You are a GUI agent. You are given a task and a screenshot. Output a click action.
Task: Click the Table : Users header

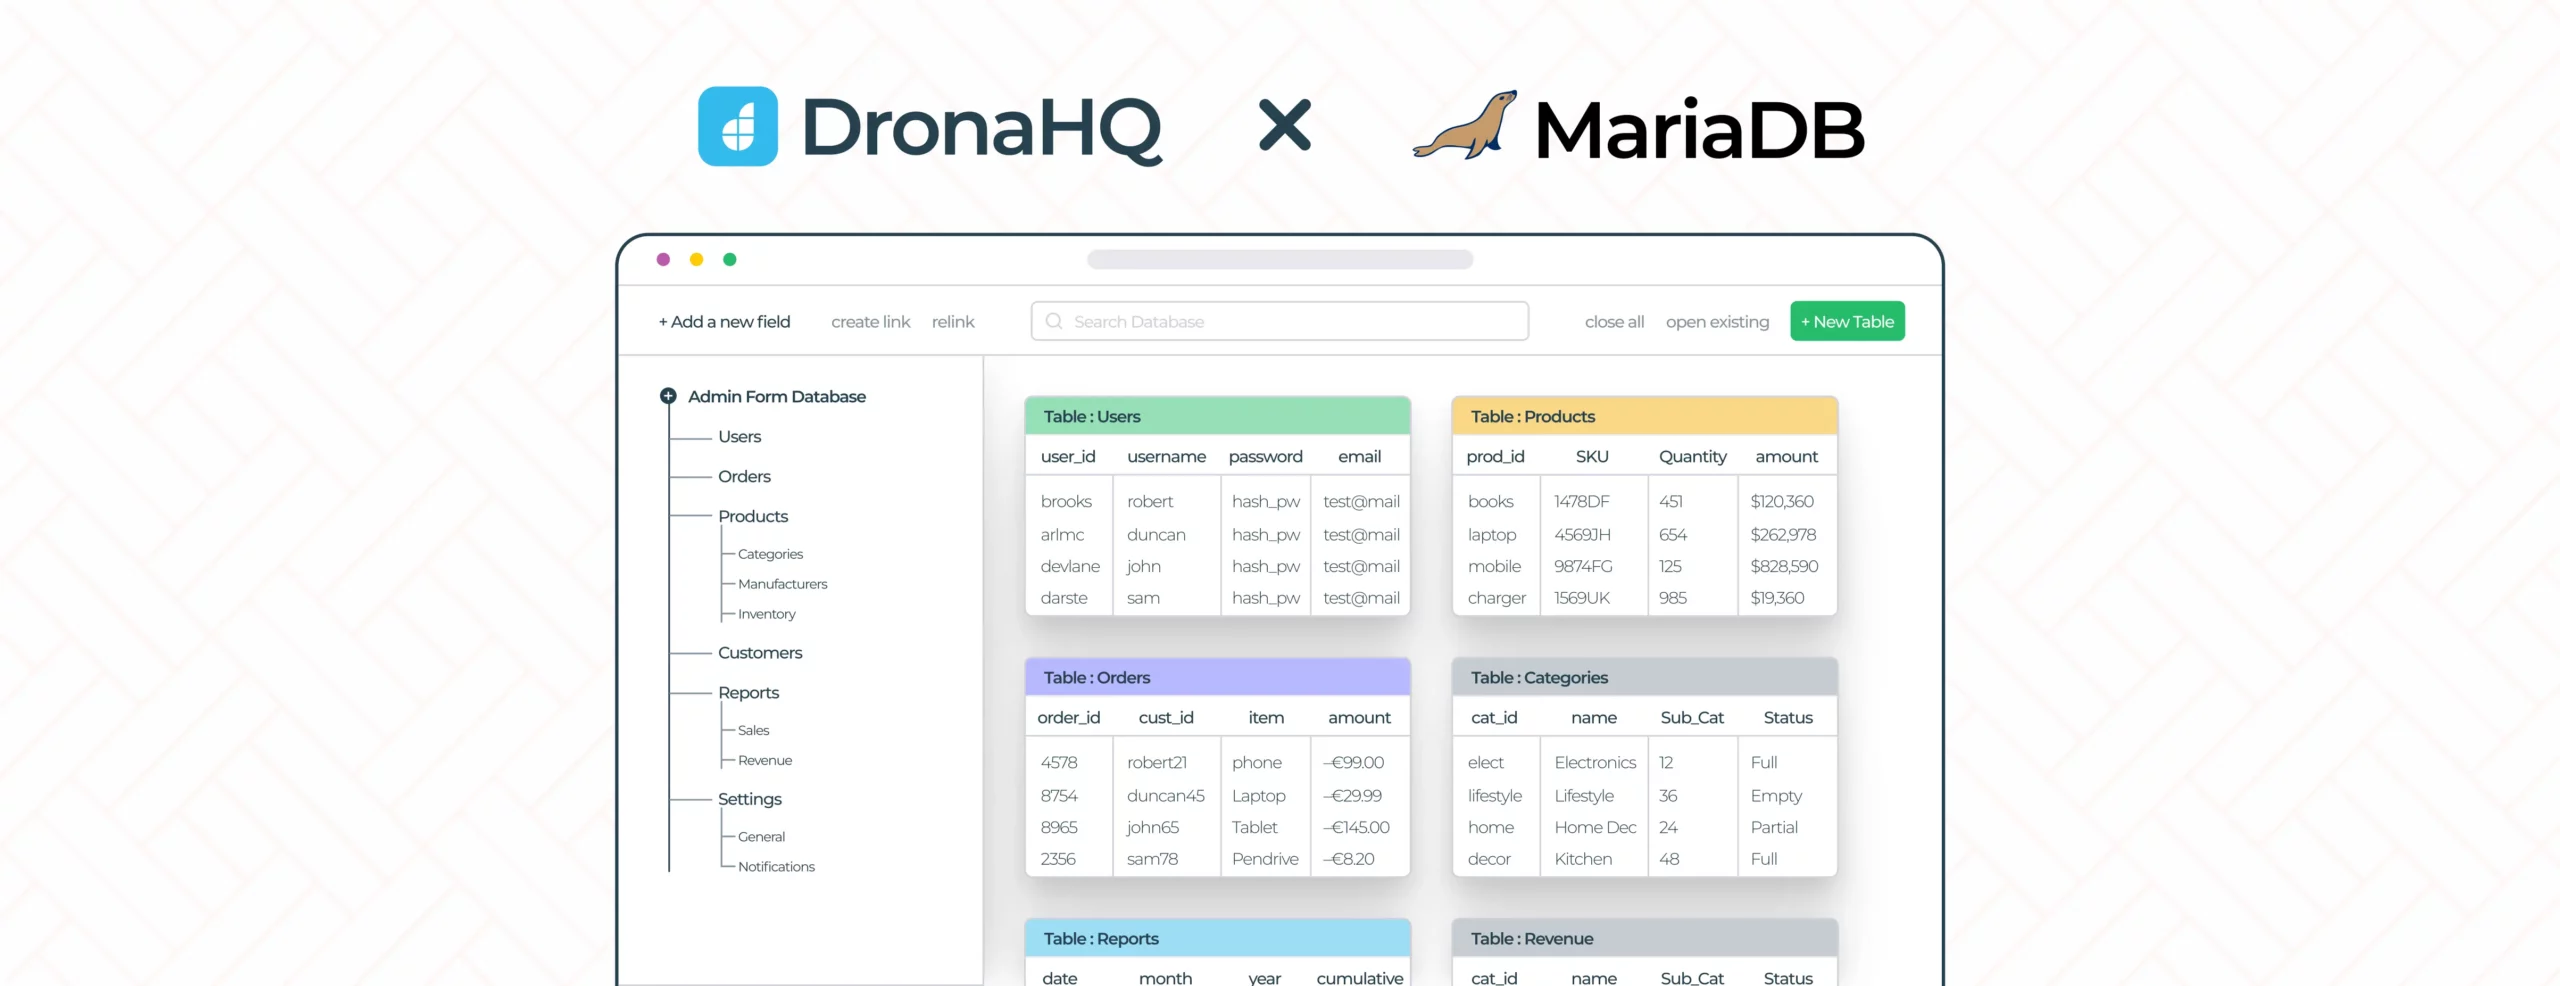(x=1217, y=416)
